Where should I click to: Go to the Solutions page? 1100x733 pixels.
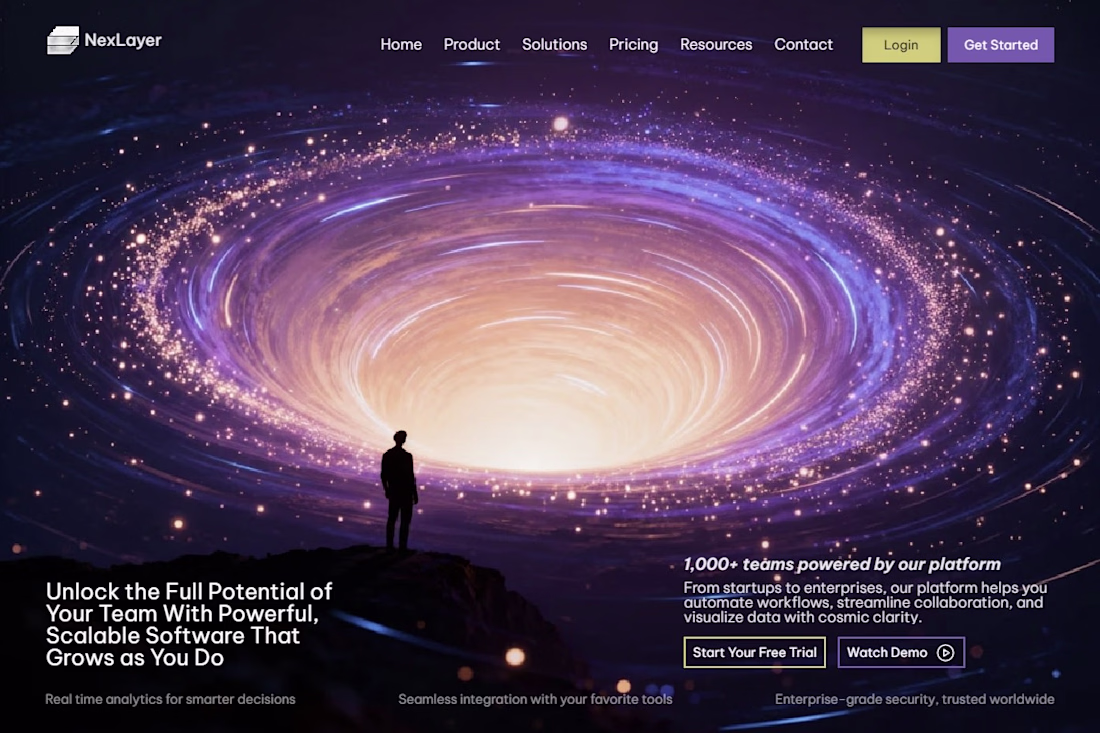click(x=554, y=44)
